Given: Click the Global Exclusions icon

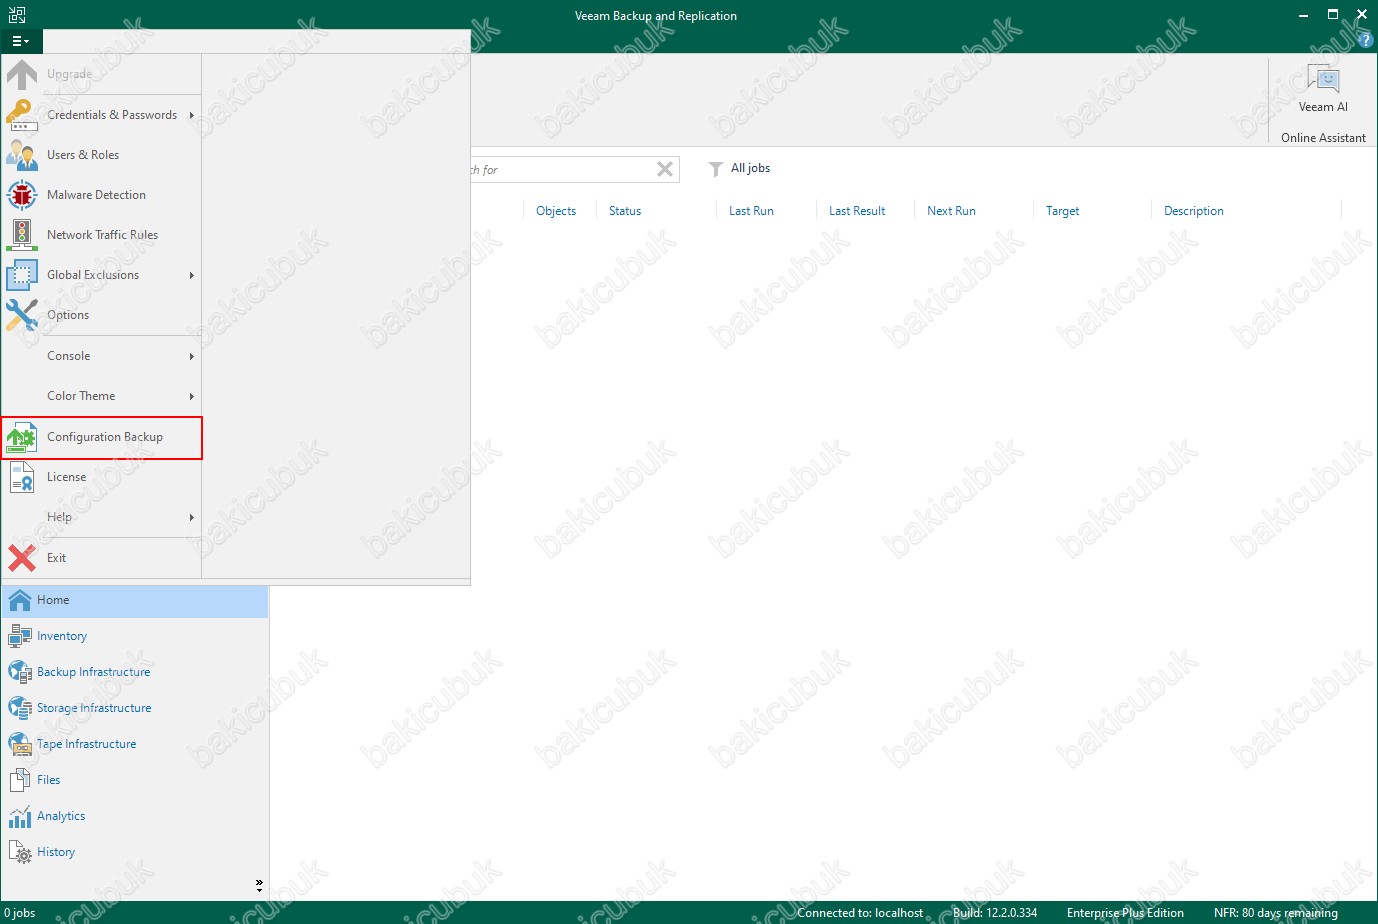Looking at the screenshot, I should [21, 275].
